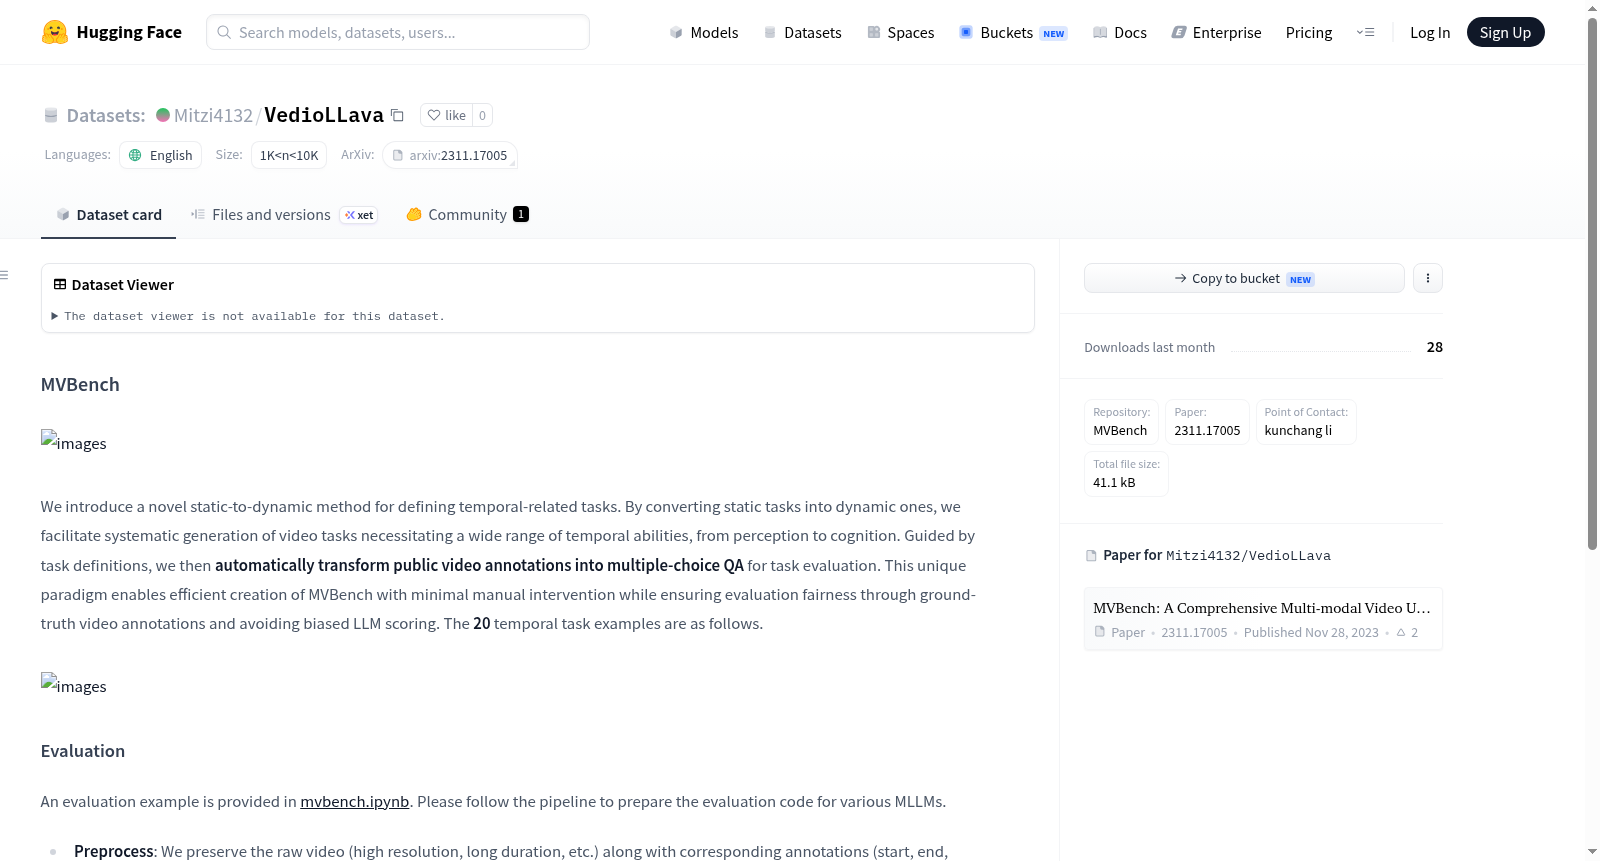This screenshot has width=1600, height=861.
Task: Open the Models page
Action: pyautogui.click(x=704, y=32)
